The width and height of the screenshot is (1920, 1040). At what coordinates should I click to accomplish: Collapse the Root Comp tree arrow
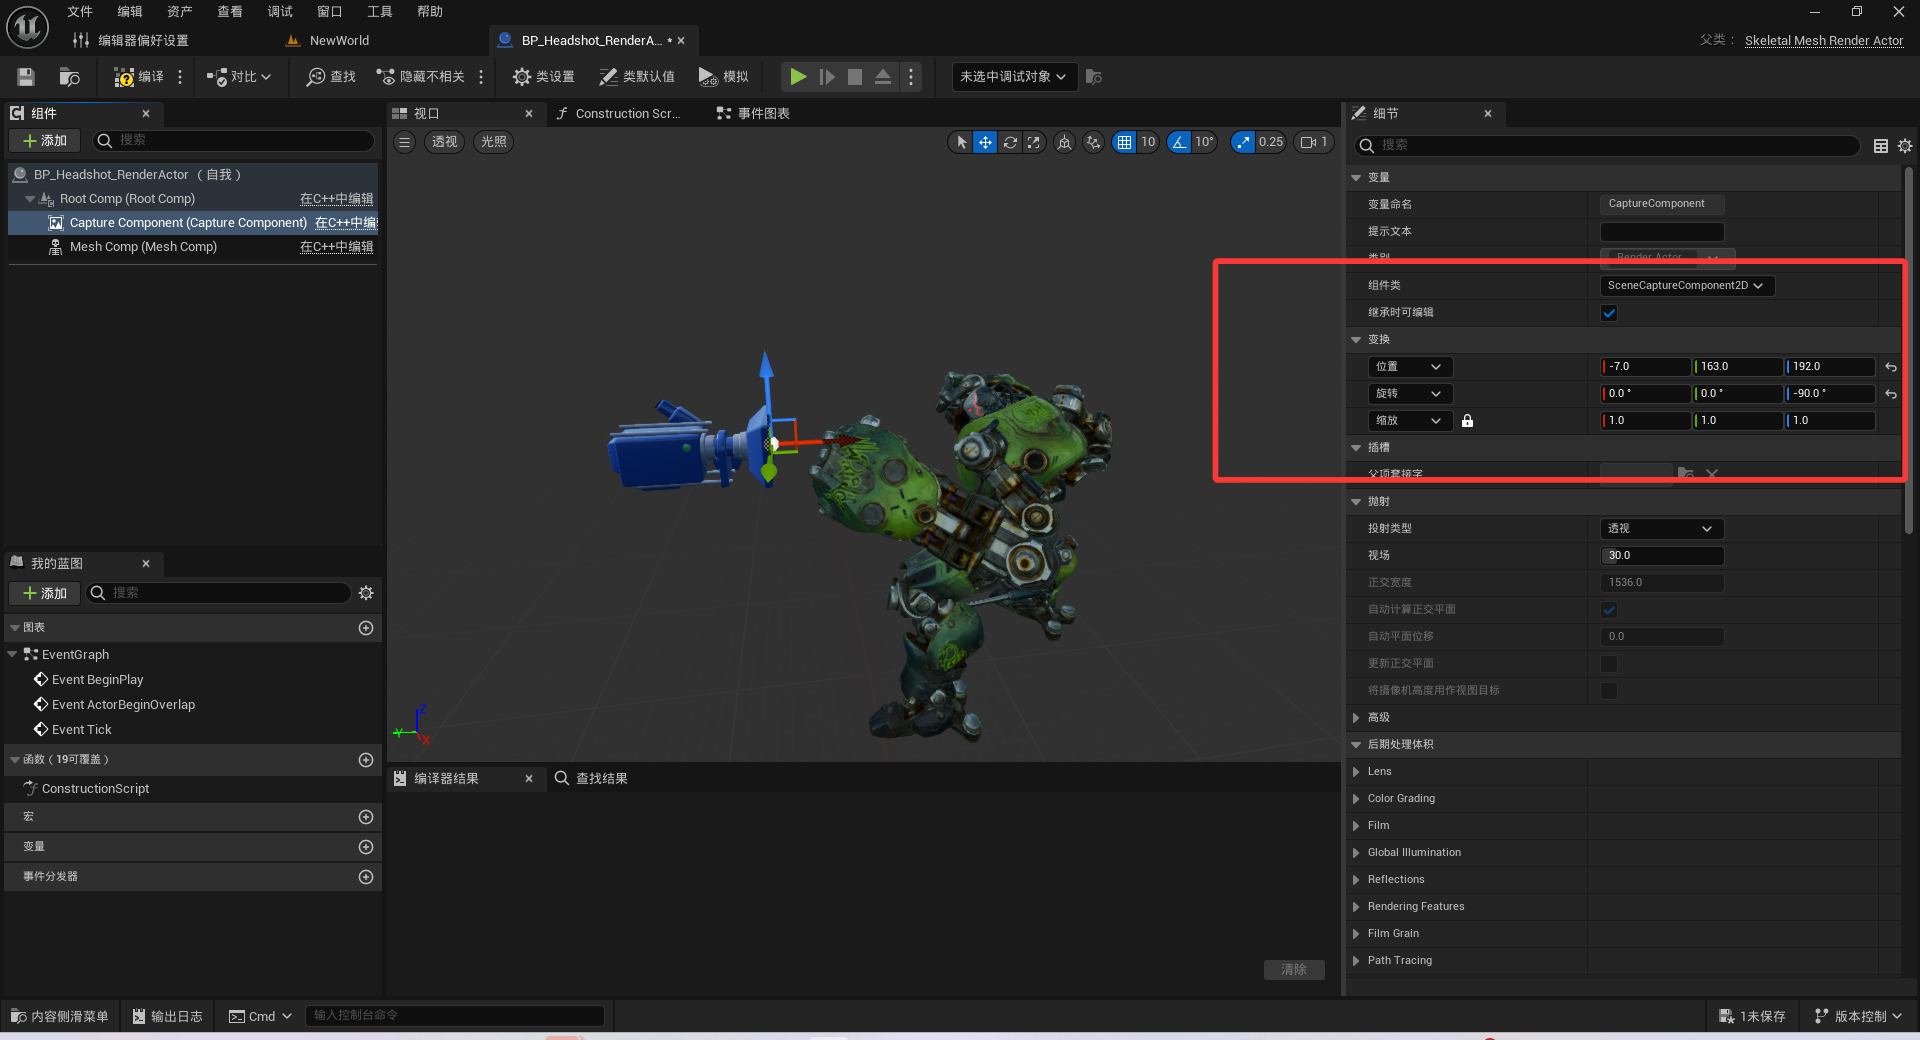[x=30, y=199]
